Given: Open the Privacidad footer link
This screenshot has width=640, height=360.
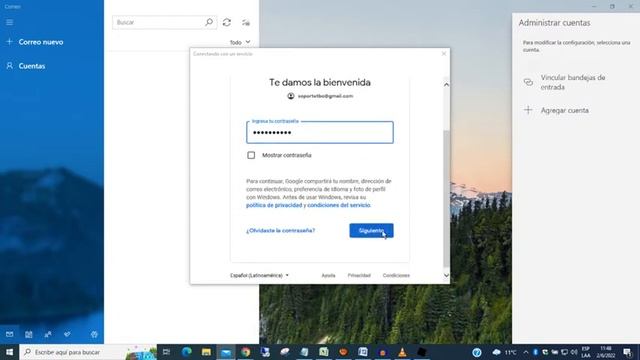Looking at the screenshot, I should (359, 276).
